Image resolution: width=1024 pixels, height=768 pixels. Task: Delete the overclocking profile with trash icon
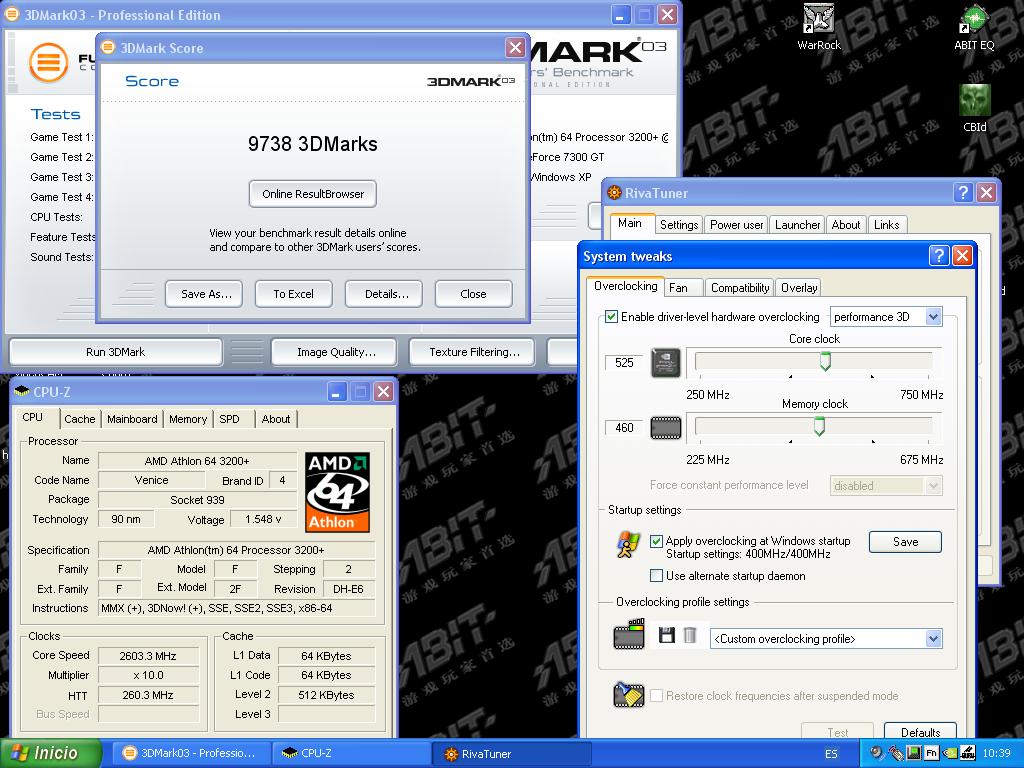690,635
